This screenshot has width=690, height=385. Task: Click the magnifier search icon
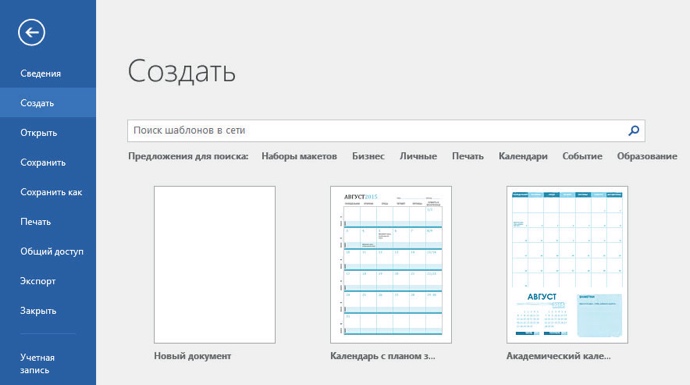pos(634,130)
